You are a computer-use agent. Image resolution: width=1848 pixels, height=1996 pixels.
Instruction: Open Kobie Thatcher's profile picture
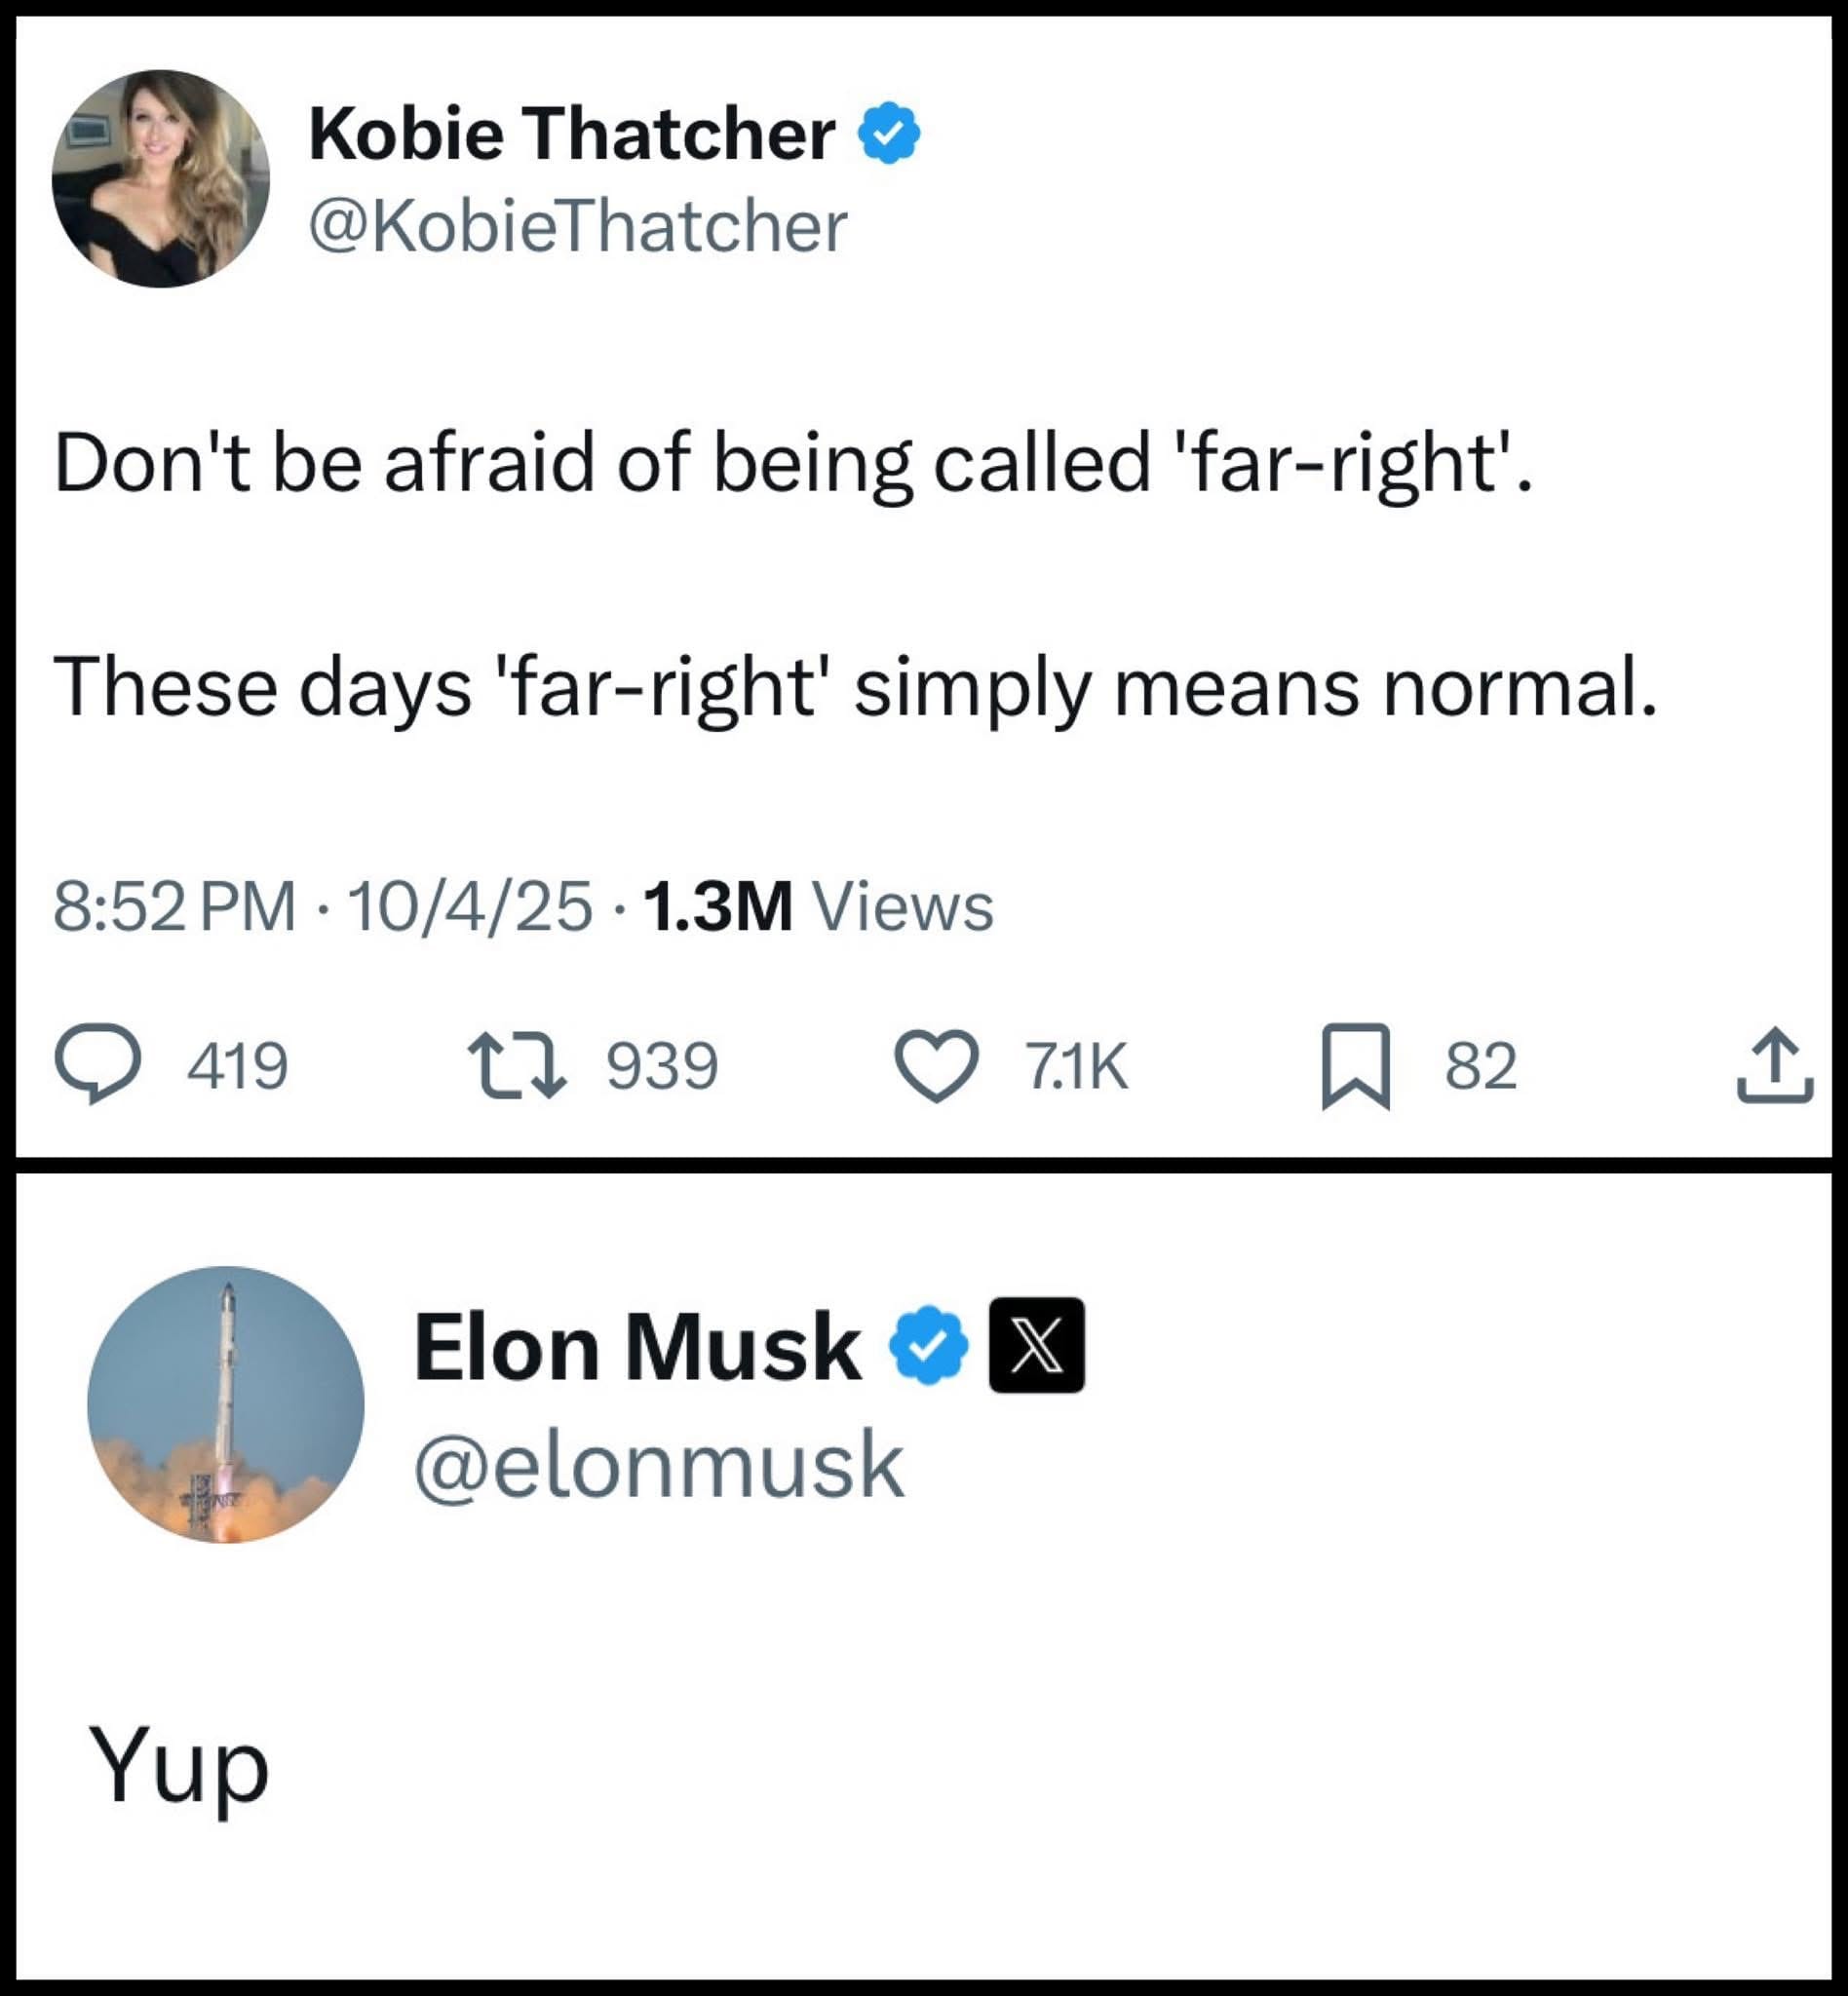pyautogui.click(x=161, y=179)
